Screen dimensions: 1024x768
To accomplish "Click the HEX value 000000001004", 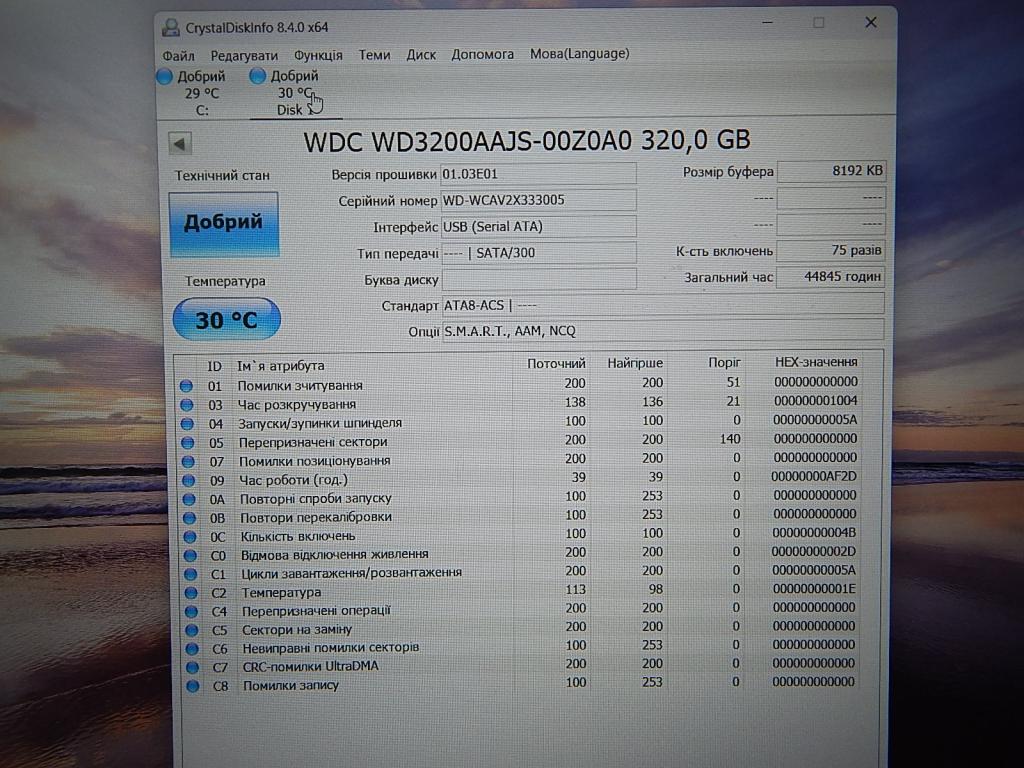I will click(816, 401).
